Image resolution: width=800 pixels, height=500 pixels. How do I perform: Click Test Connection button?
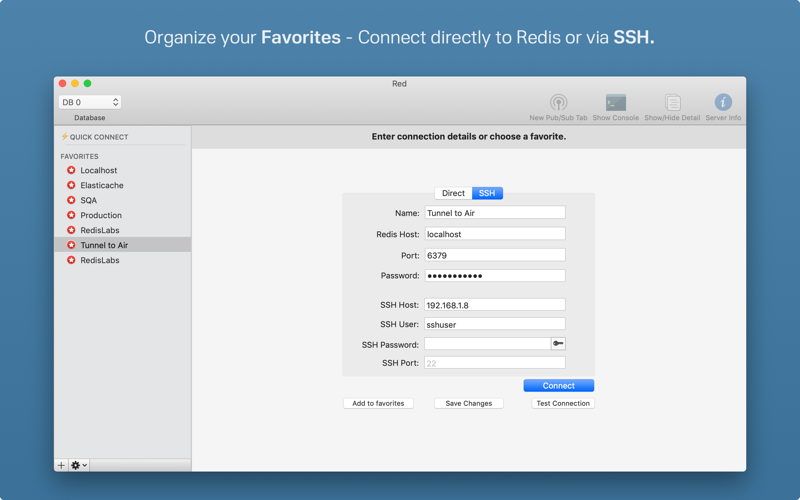pyautogui.click(x=563, y=403)
